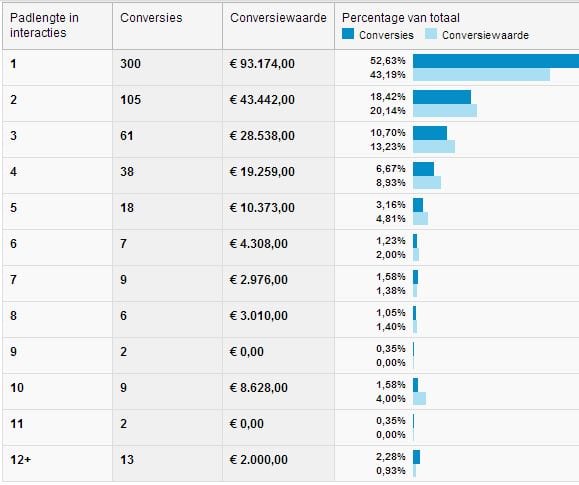Image resolution: width=579 pixels, height=485 pixels.
Task: Select the 105 conversions cell
Action: [x=130, y=100]
